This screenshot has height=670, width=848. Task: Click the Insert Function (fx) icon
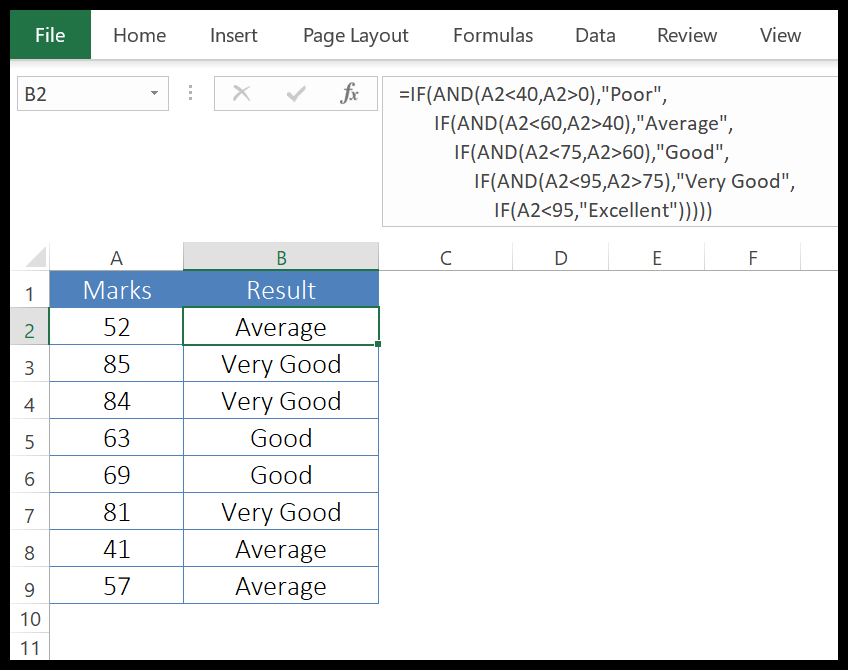[x=349, y=93]
